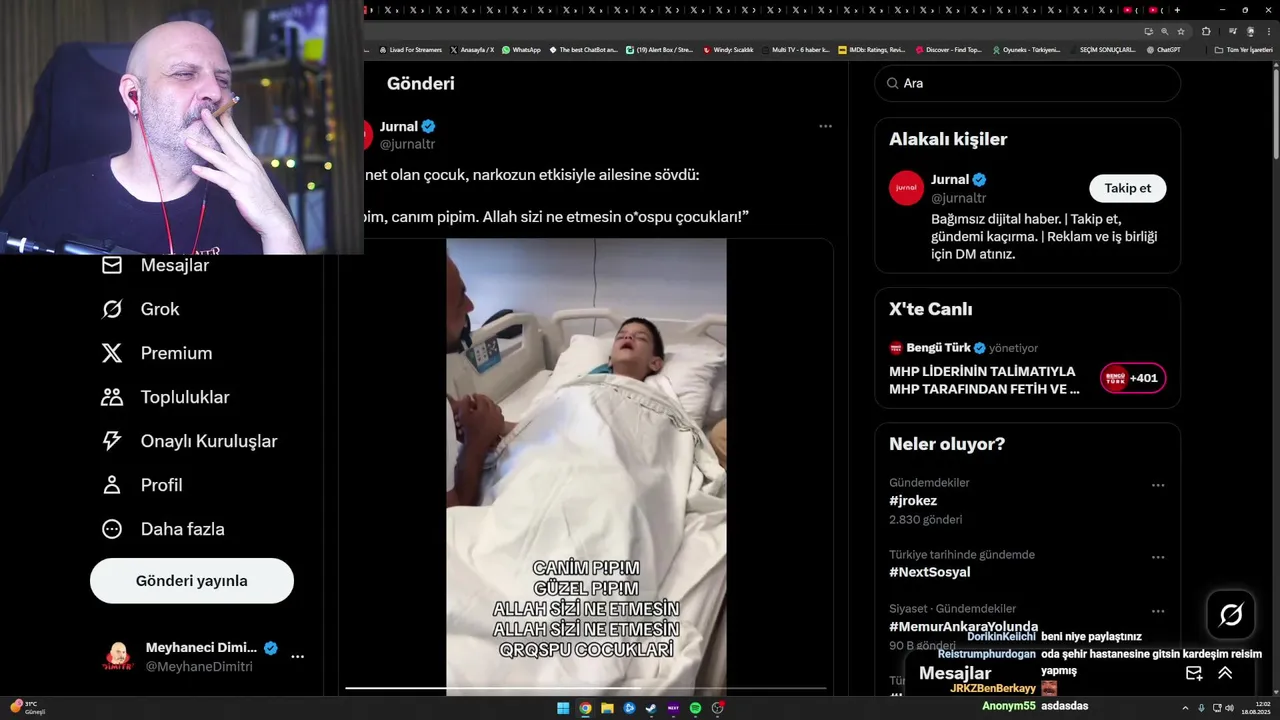The height and width of the screenshot is (720, 1280).
Task: Open Grok from the left sidebar
Action: 140,309
